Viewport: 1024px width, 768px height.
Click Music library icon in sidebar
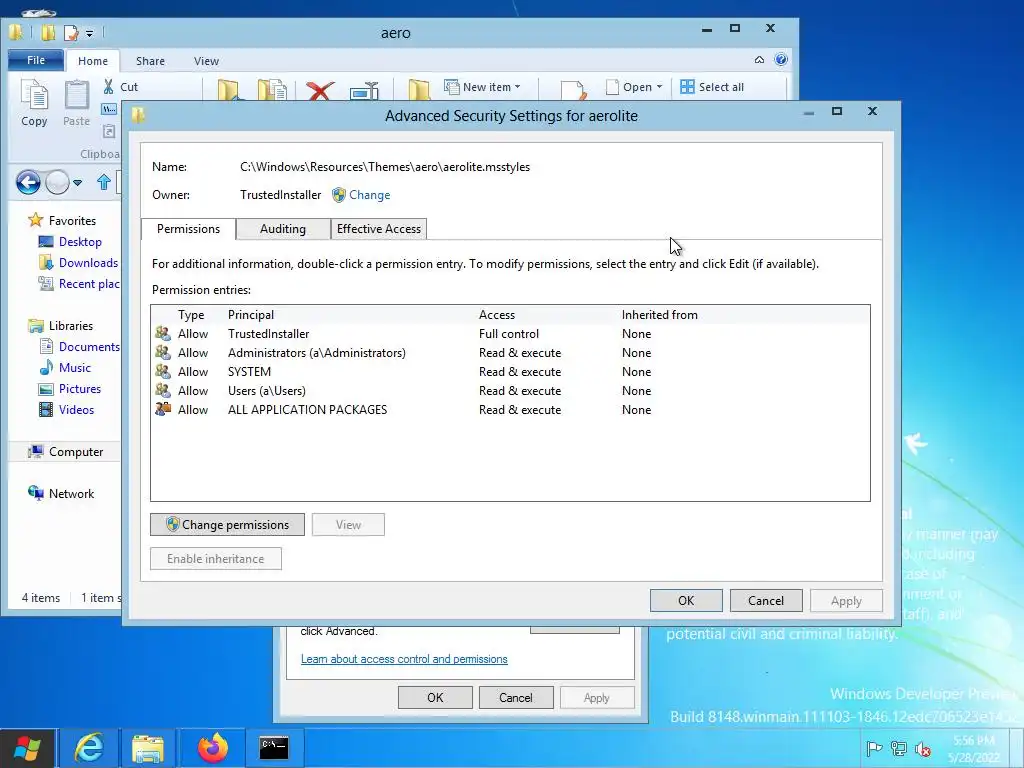(46, 368)
